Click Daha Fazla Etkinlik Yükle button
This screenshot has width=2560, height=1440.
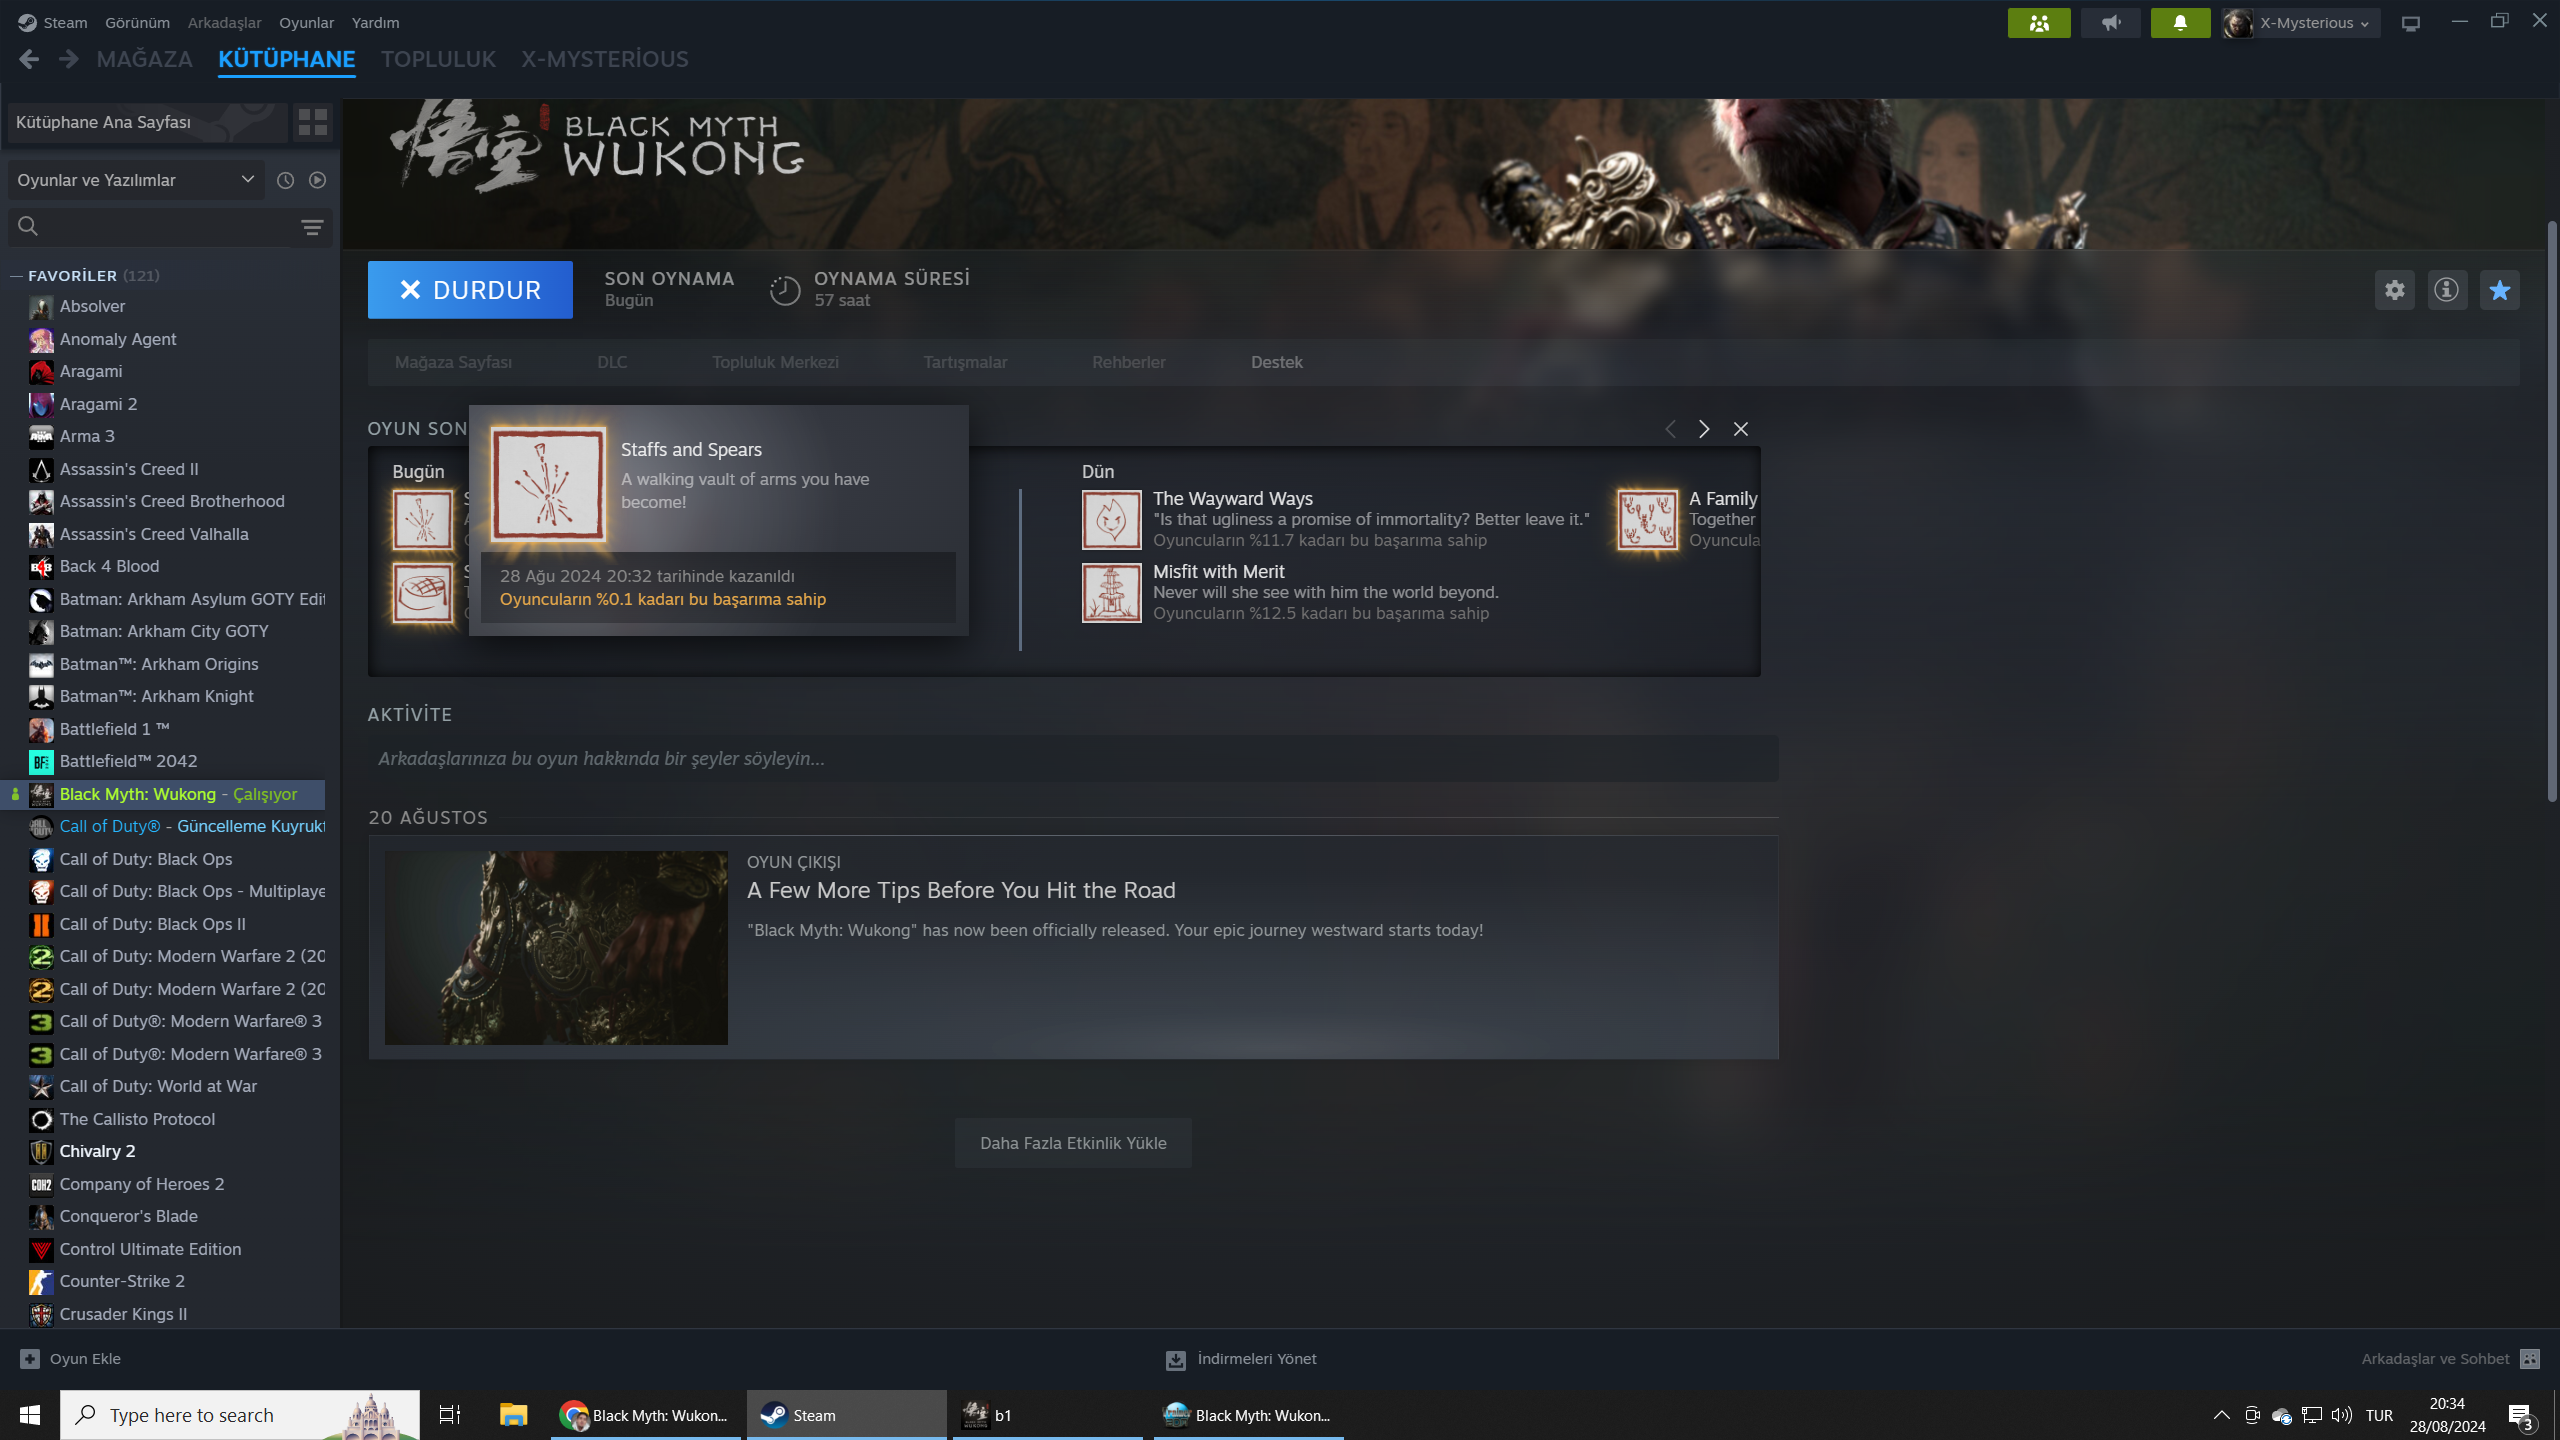[x=1073, y=1143]
